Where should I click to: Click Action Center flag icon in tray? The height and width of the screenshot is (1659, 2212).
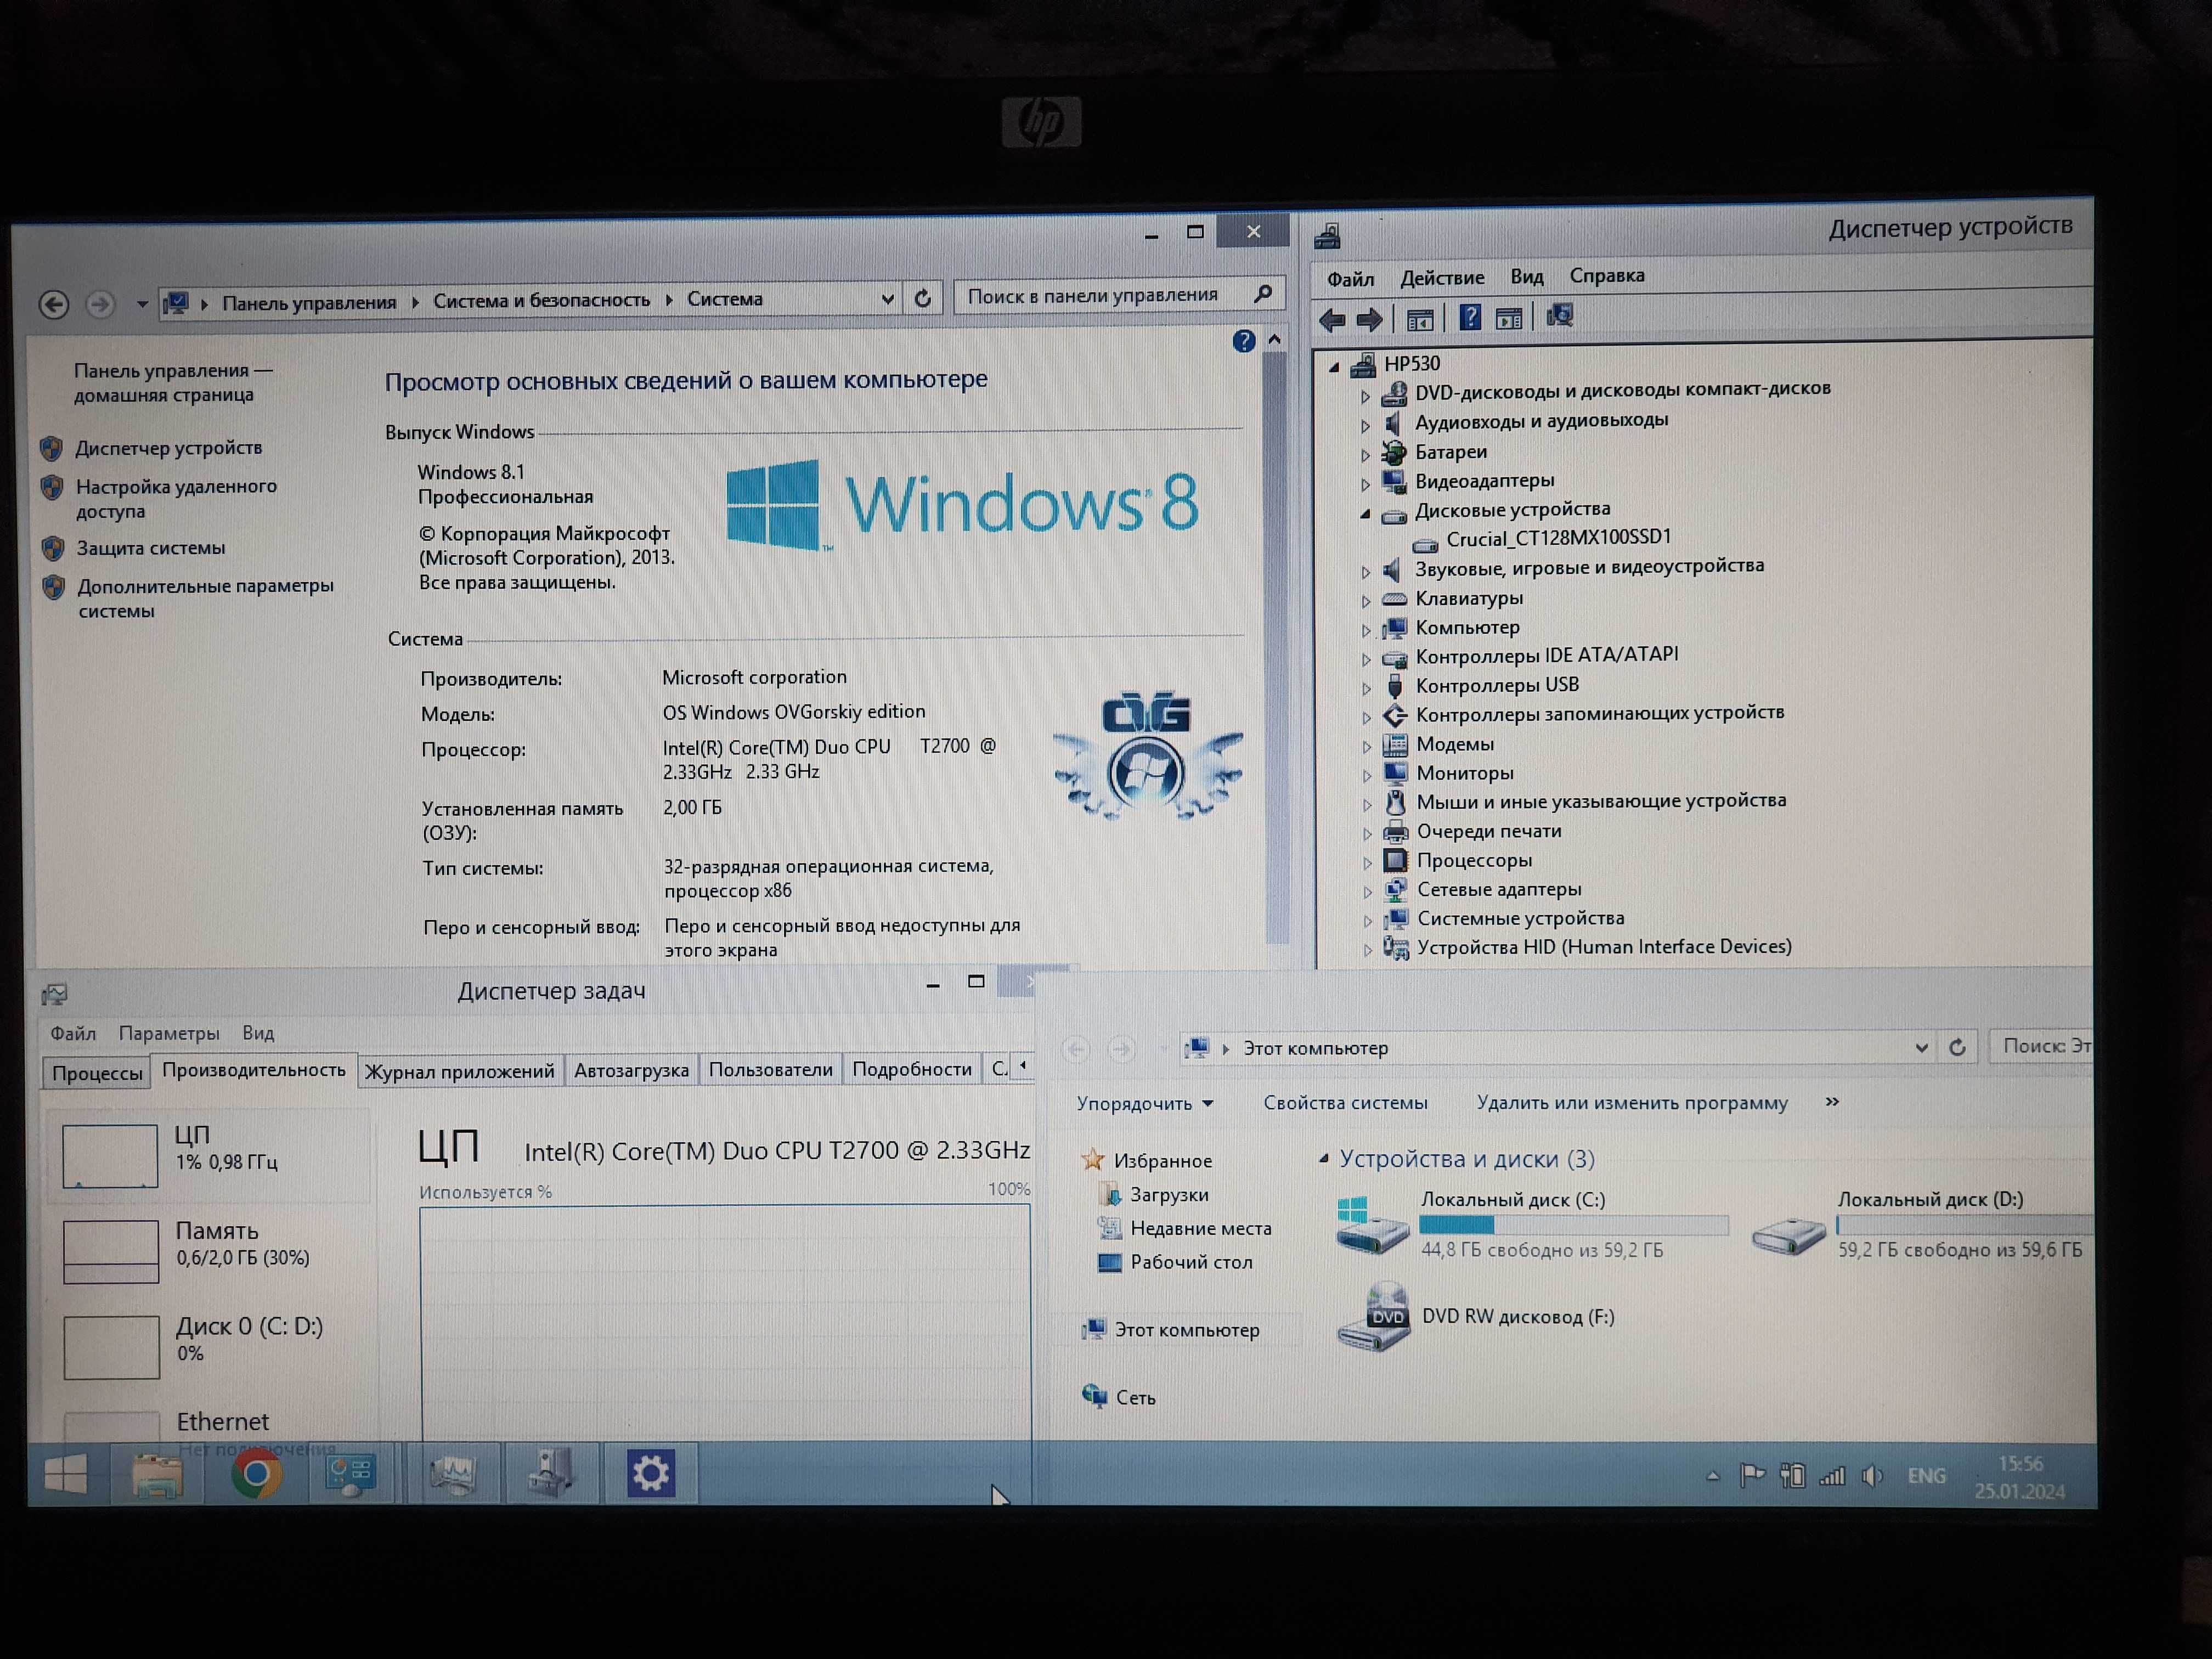1752,1476
